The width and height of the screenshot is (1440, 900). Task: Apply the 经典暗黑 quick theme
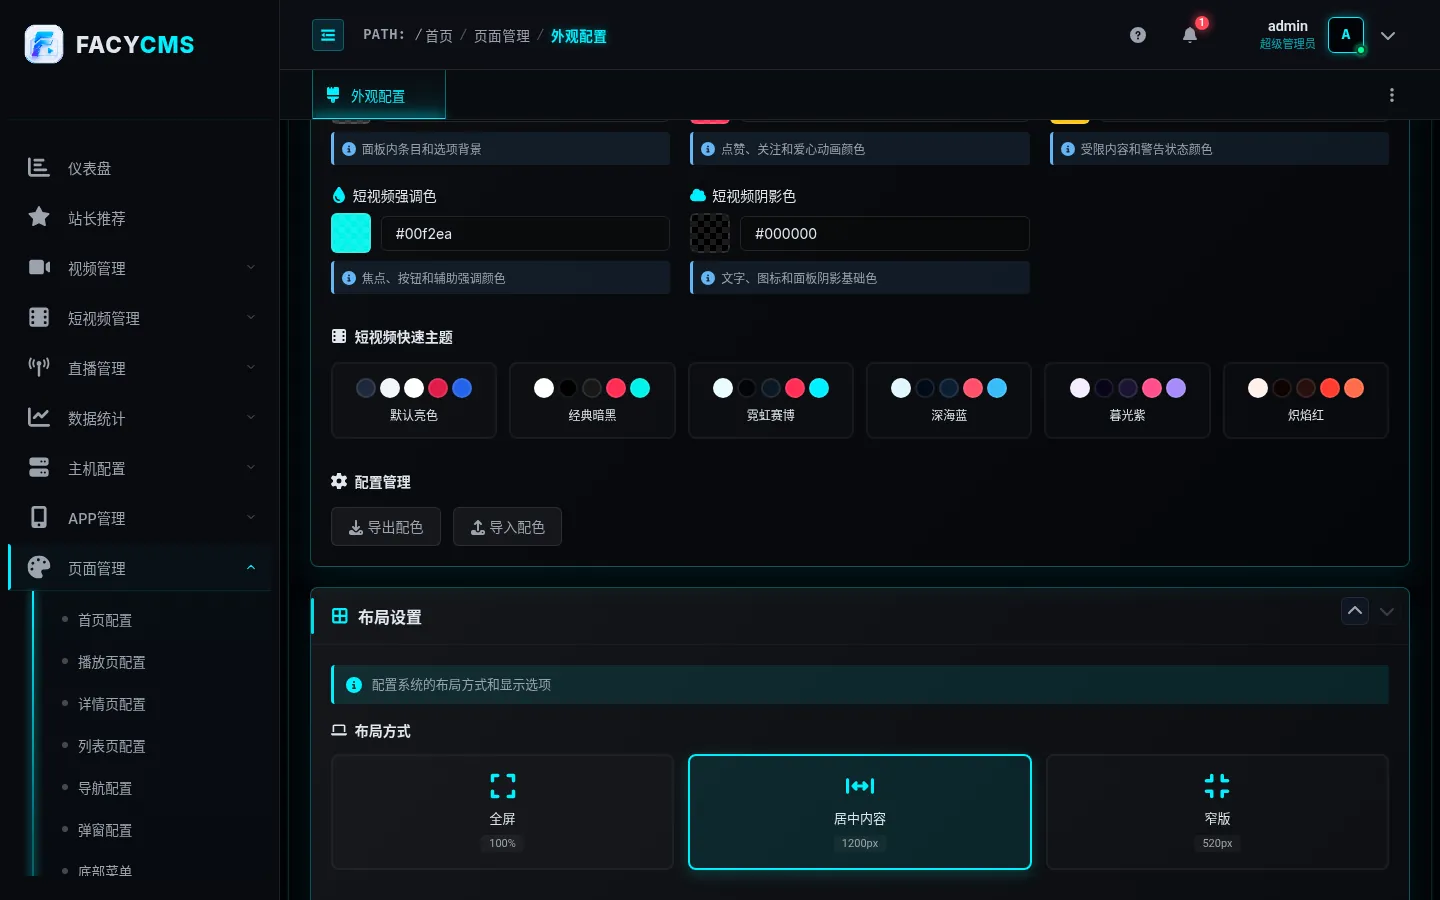(592, 400)
